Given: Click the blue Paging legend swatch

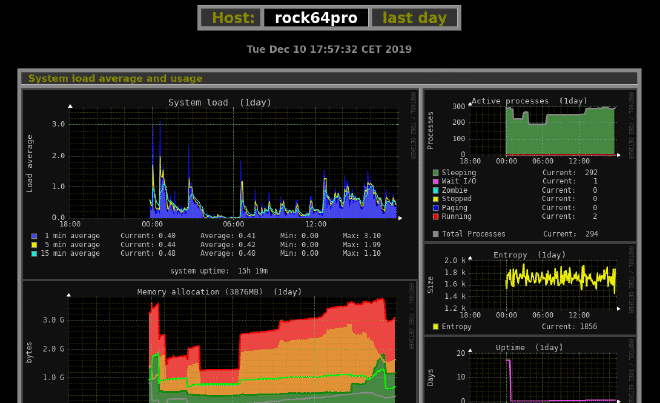Looking at the screenshot, I should pos(436,208).
